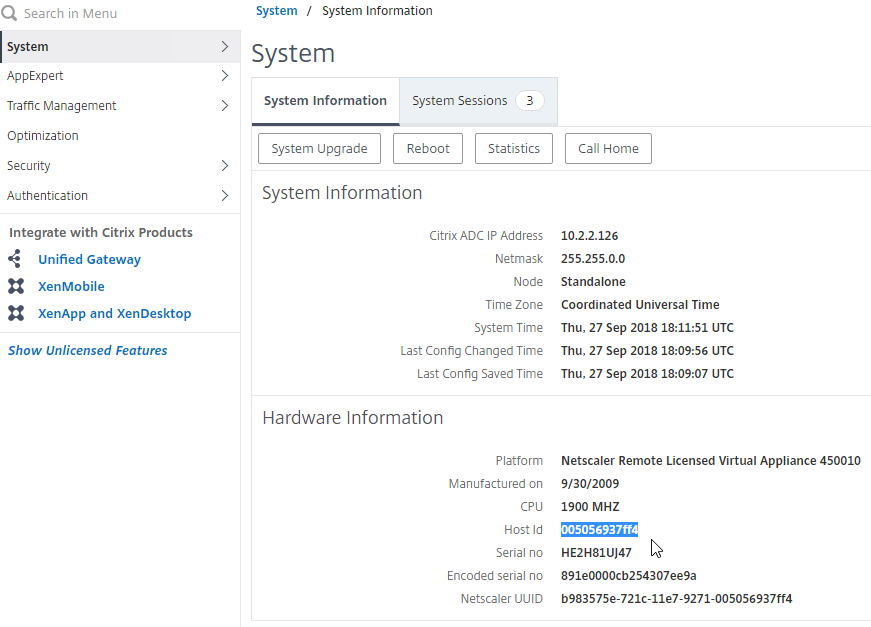Click the Netmask value 255.255.0.0
Viewport: 871px width, 627px height.
(593, 259)
